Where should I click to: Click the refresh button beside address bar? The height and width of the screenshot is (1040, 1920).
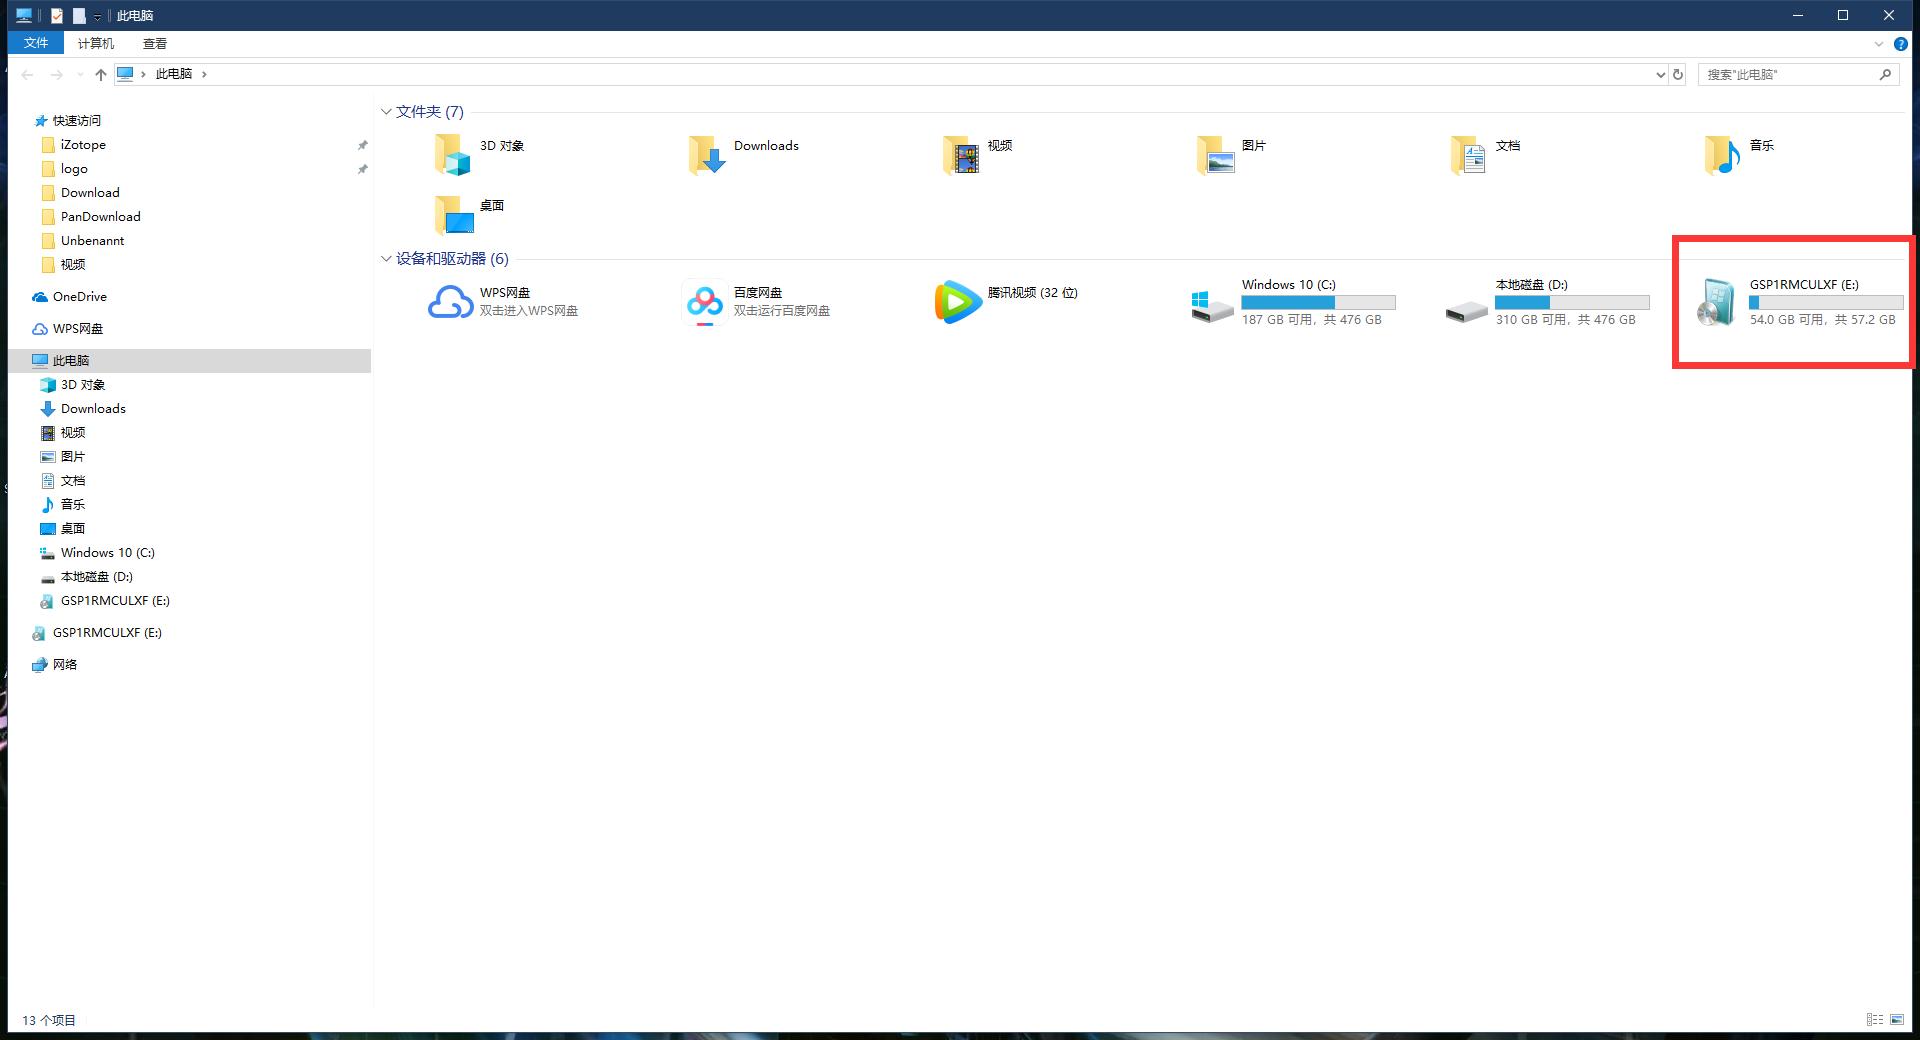(x=1678, y=74)
